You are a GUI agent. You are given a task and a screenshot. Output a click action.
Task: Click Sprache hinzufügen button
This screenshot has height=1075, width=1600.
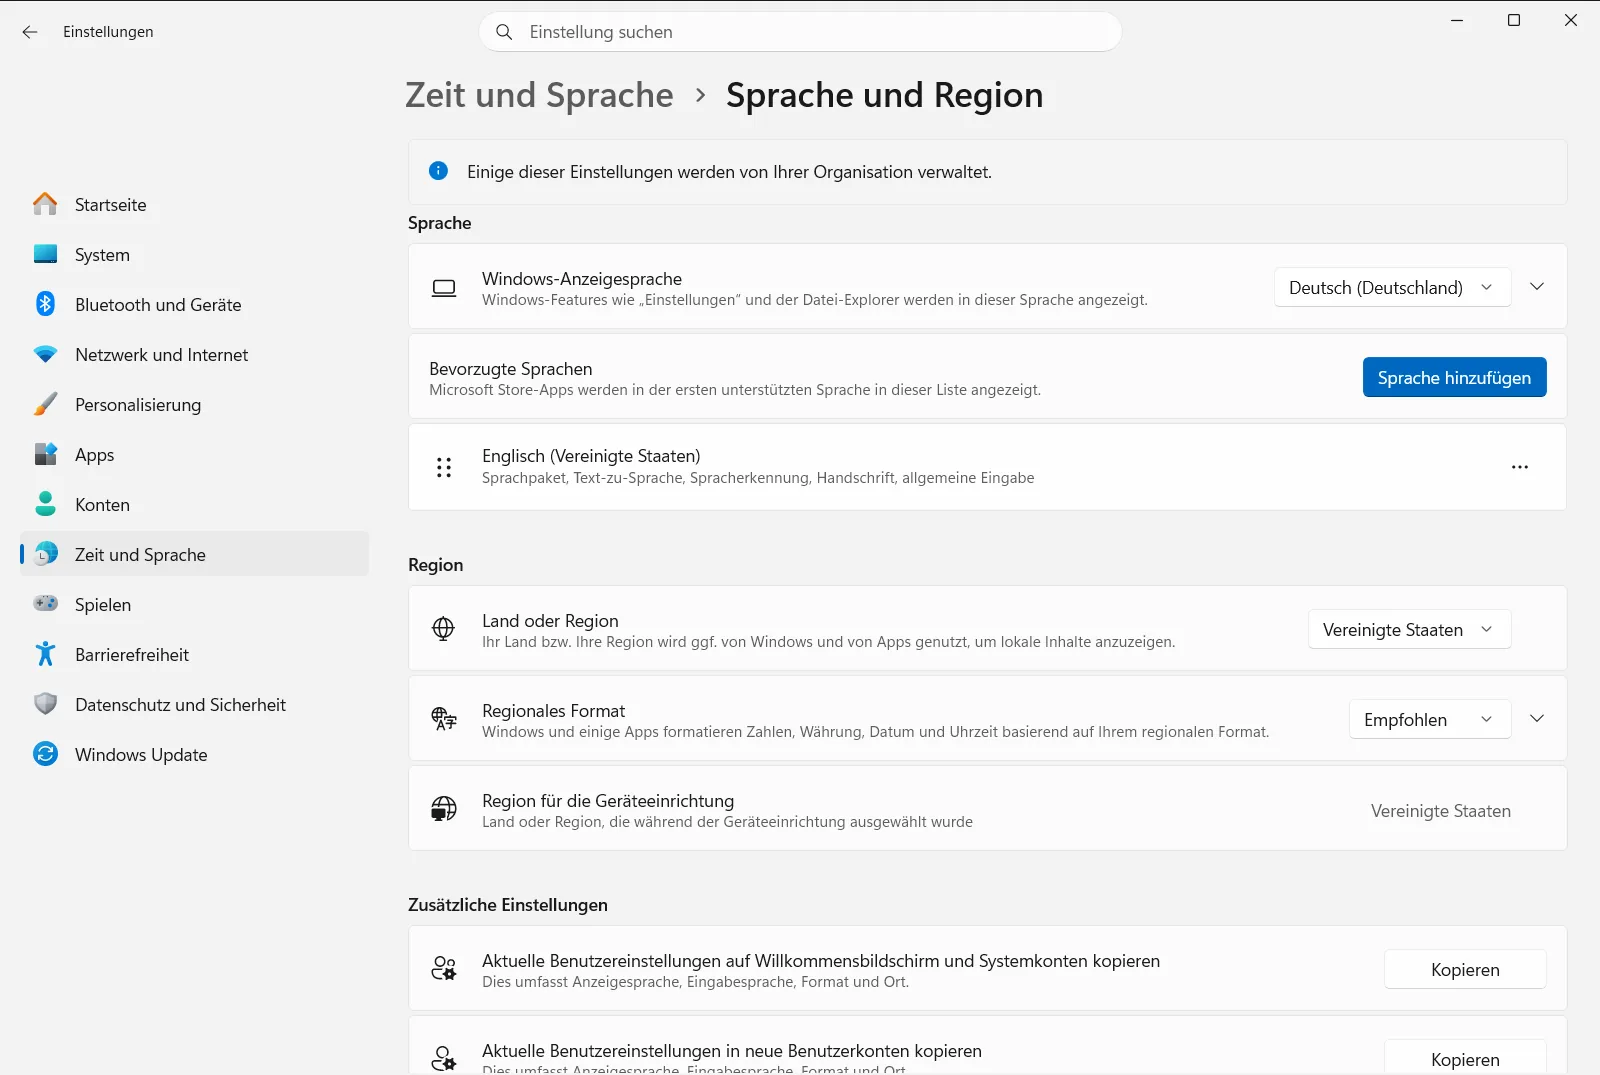click(x=1454, y=377)
